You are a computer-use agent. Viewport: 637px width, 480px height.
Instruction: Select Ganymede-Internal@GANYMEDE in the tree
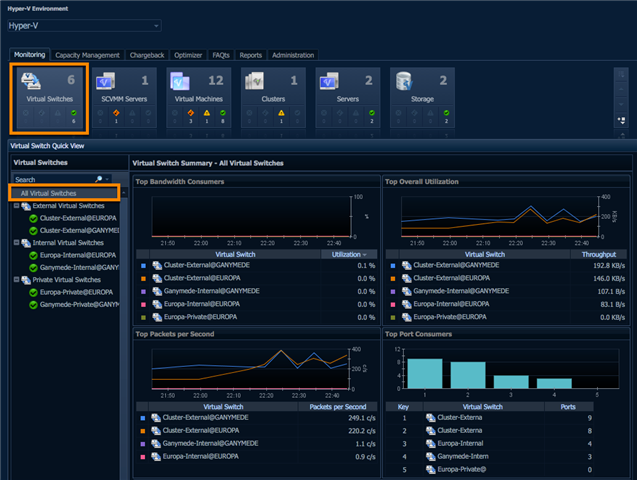(x=79, y=268)
